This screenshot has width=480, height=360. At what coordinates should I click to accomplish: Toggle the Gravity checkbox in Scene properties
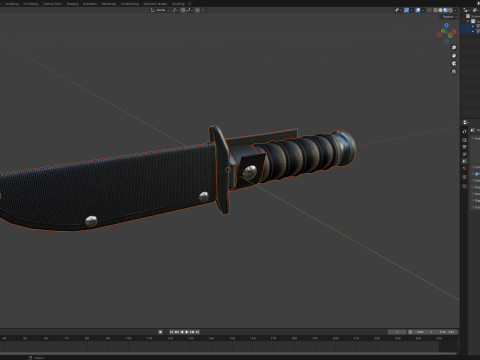[477, 174]
